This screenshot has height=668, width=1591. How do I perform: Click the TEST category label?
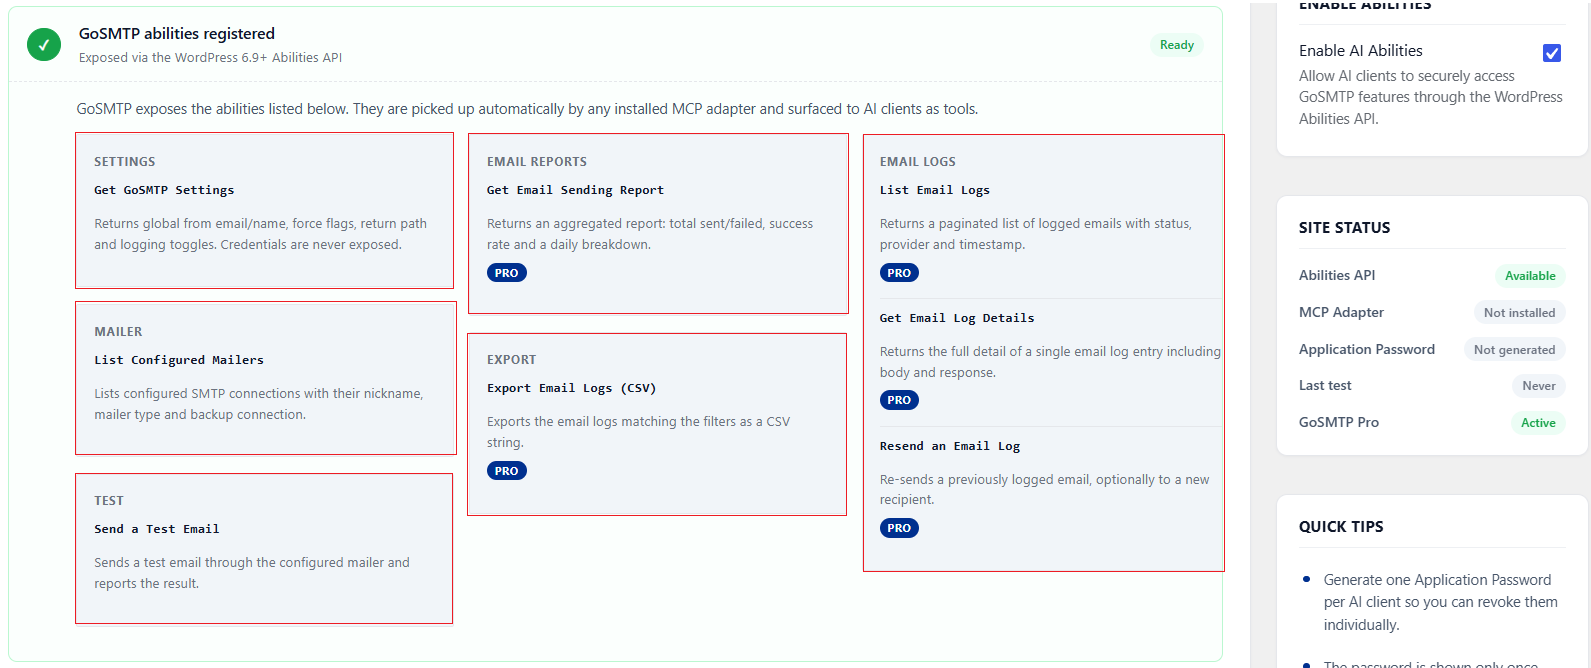click(109, 501)
